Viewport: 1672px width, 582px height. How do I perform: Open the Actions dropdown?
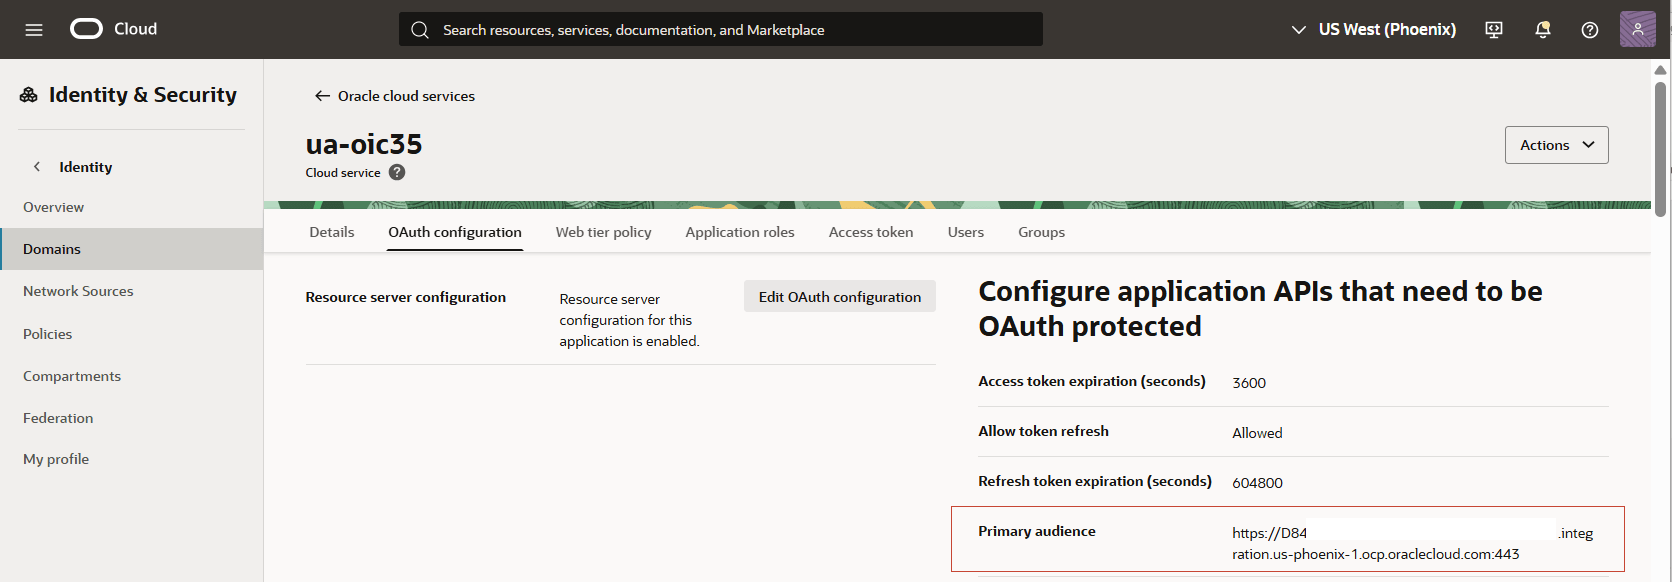(x=1557, y=145)
